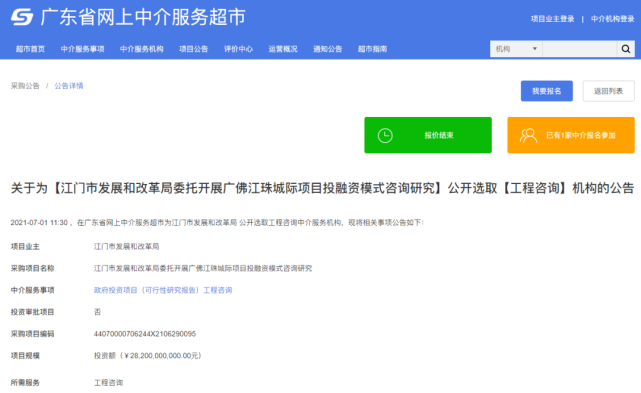The height and width of the screenshot is (393, 641).
Task: Open the 中介服务机构 menu item
Action: [x=141, y=49]
